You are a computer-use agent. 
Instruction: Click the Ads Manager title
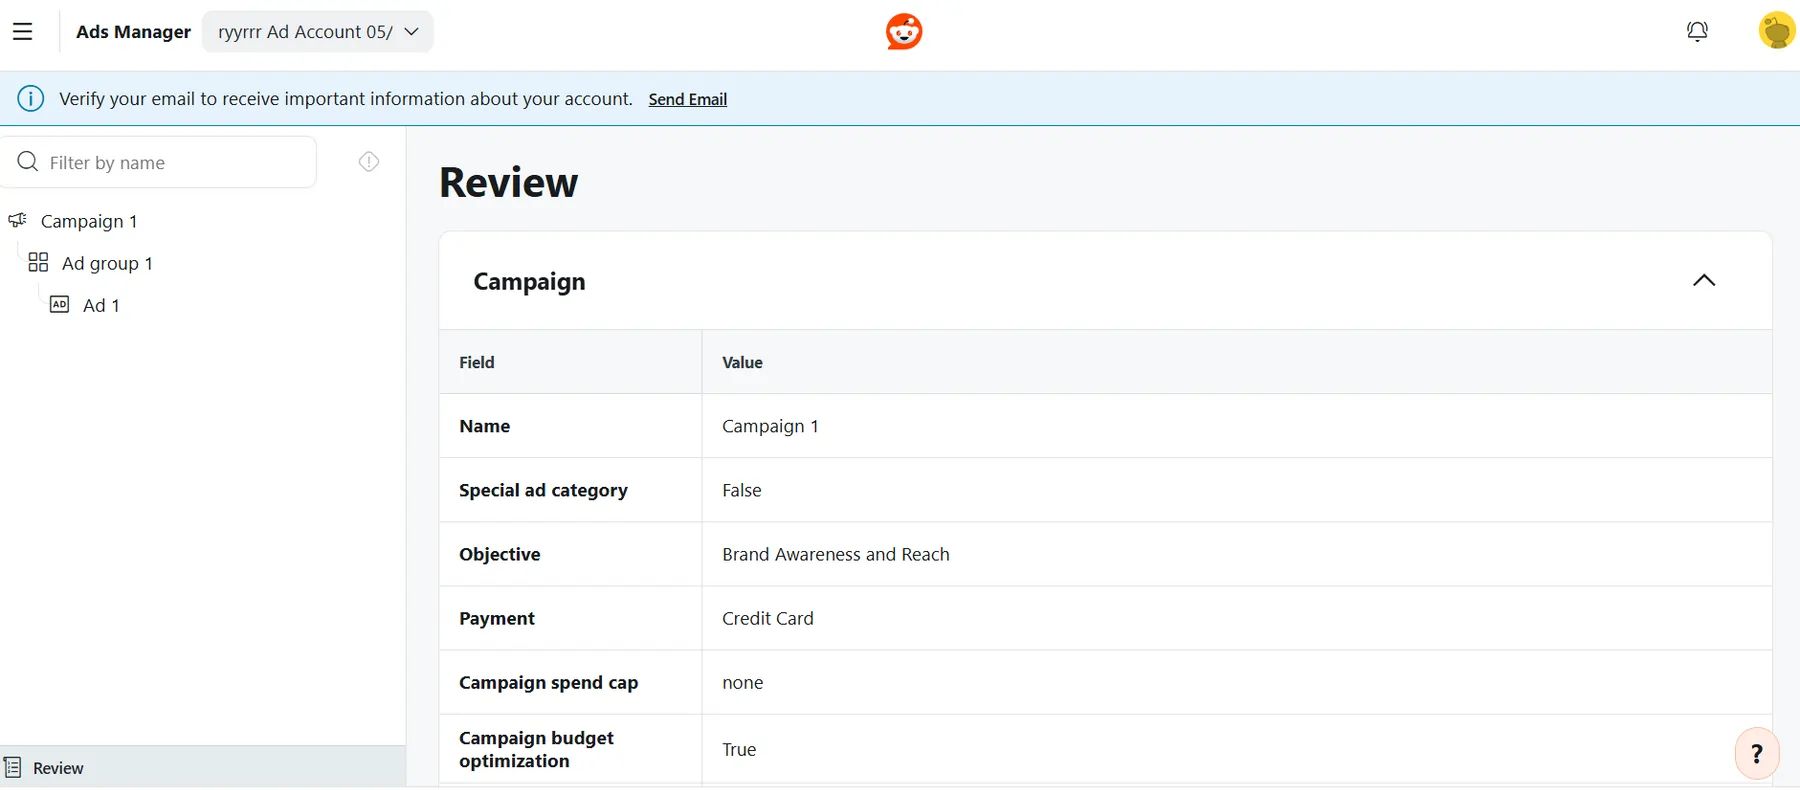133,32
